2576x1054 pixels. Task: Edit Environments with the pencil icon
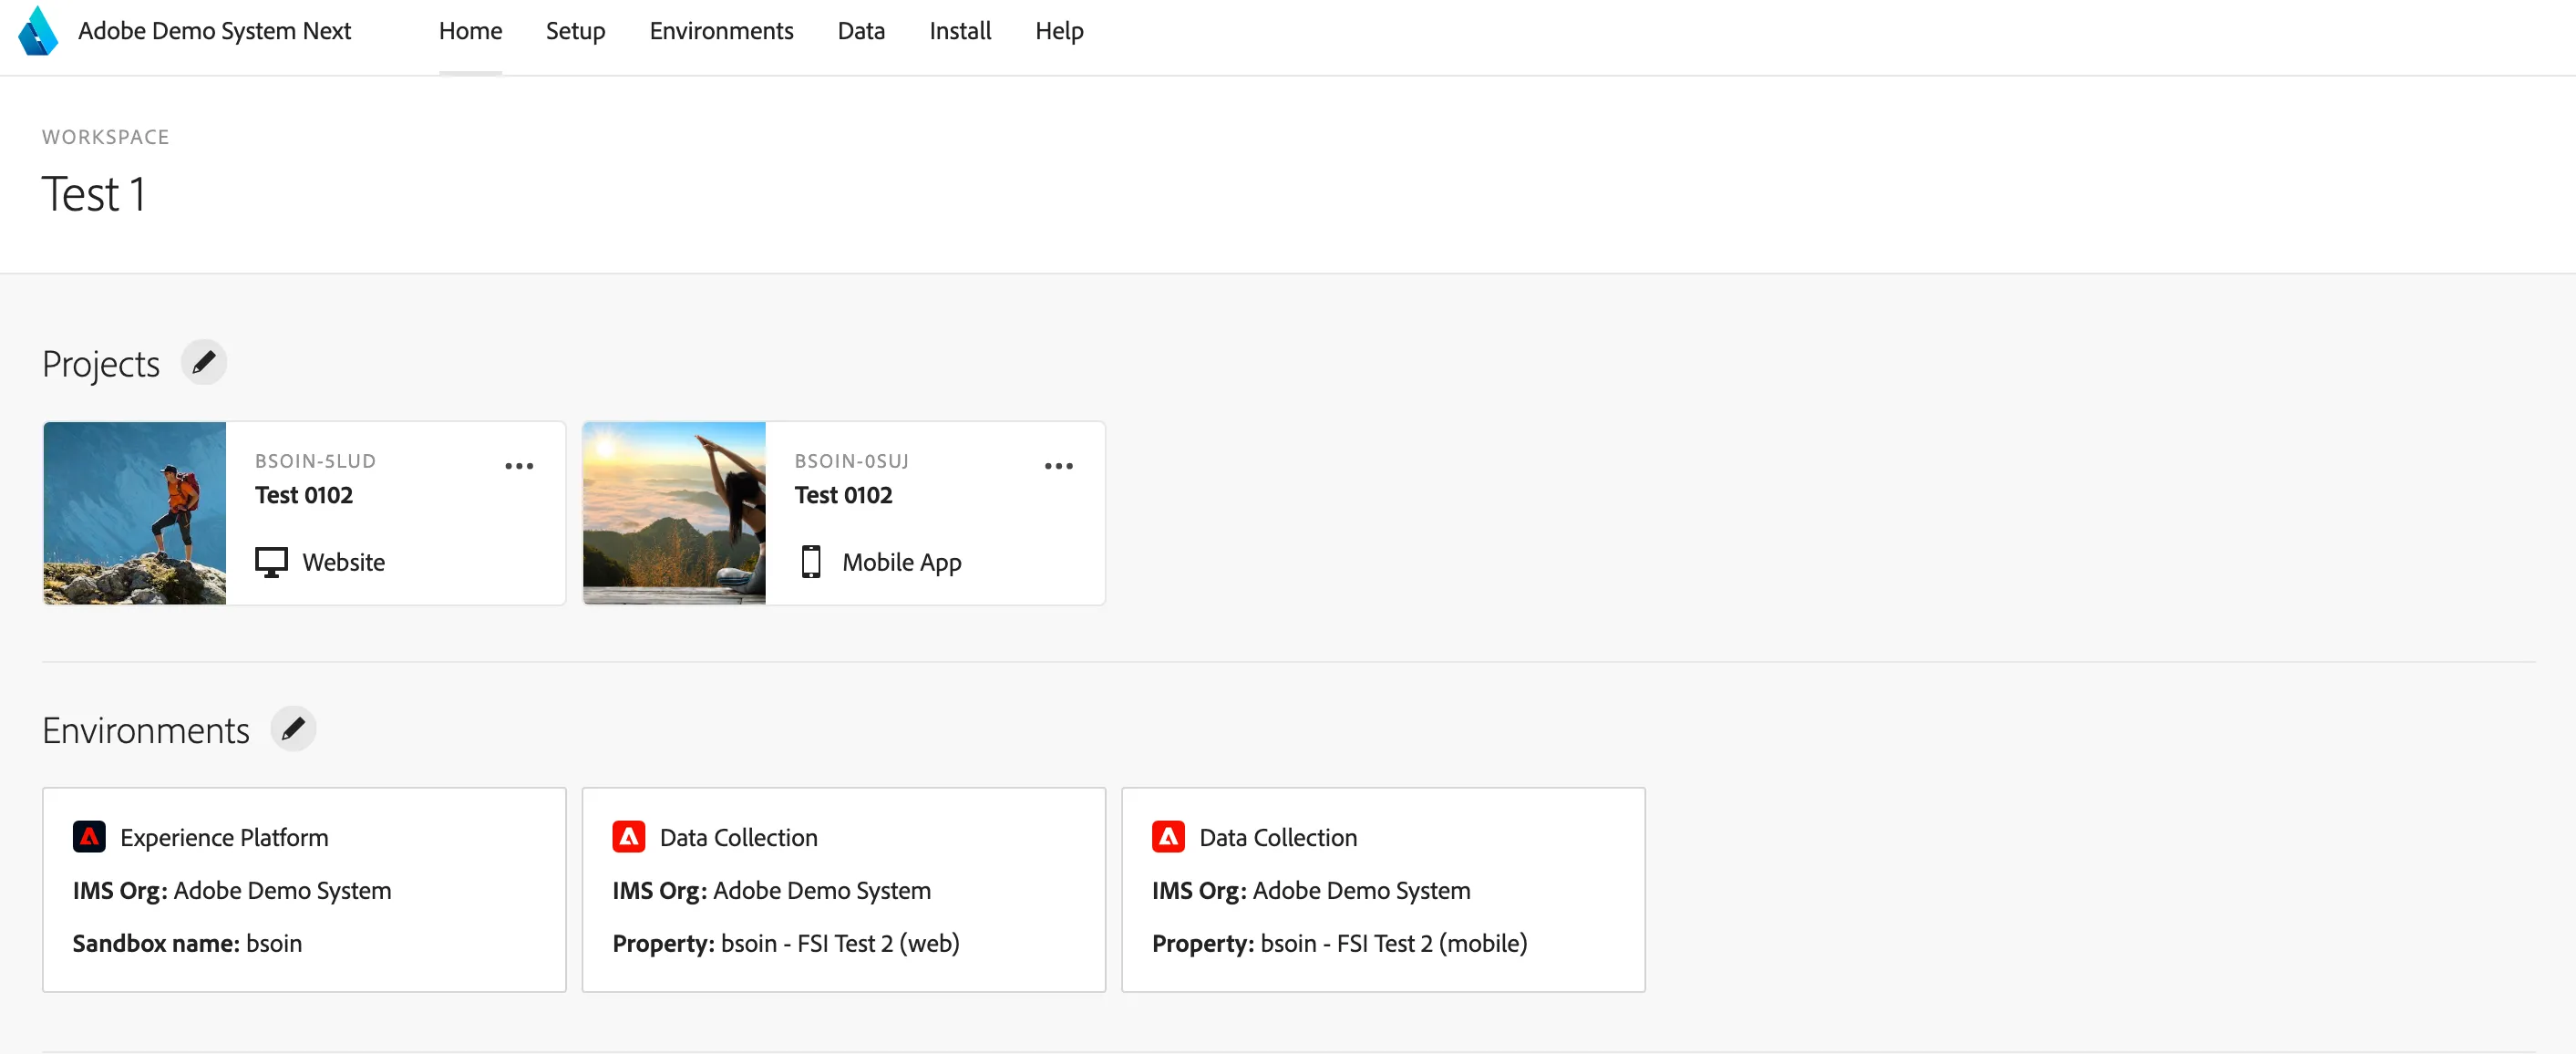coord(293,729)
